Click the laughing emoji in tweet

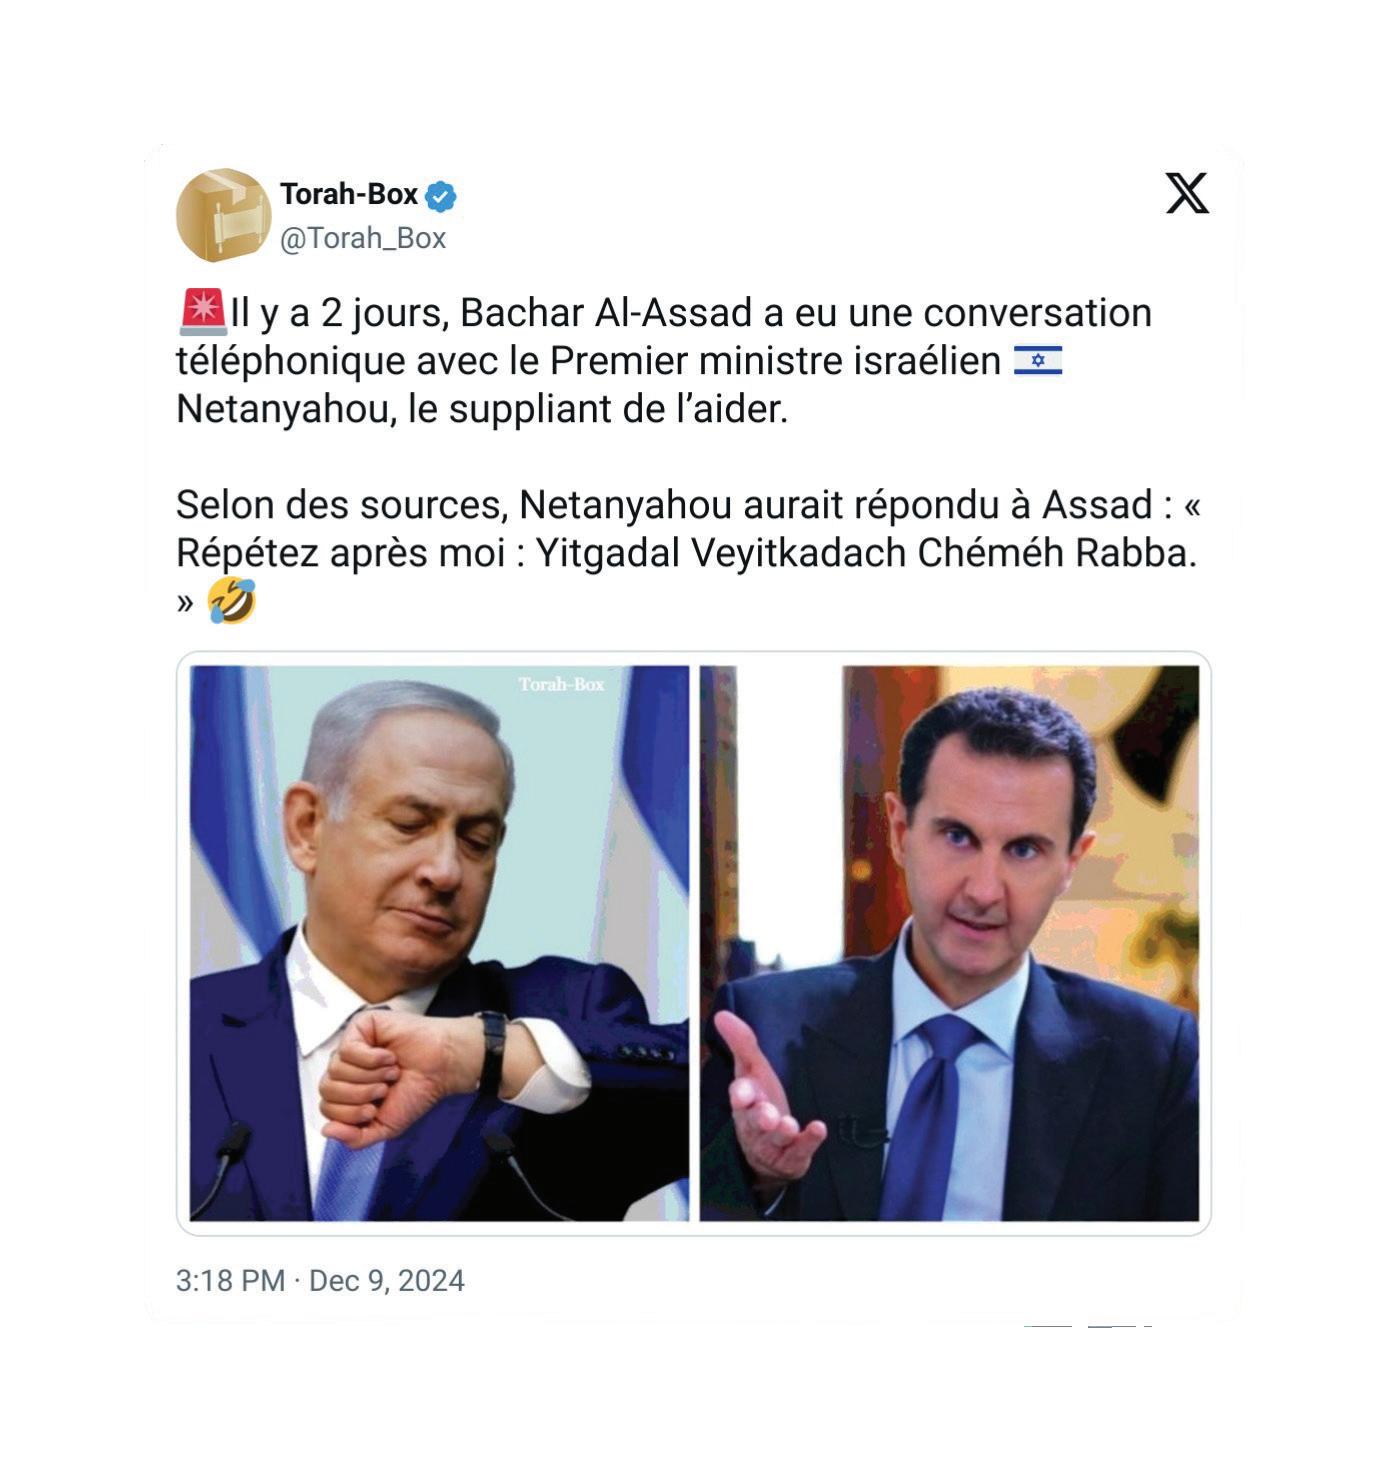(231, 601)
